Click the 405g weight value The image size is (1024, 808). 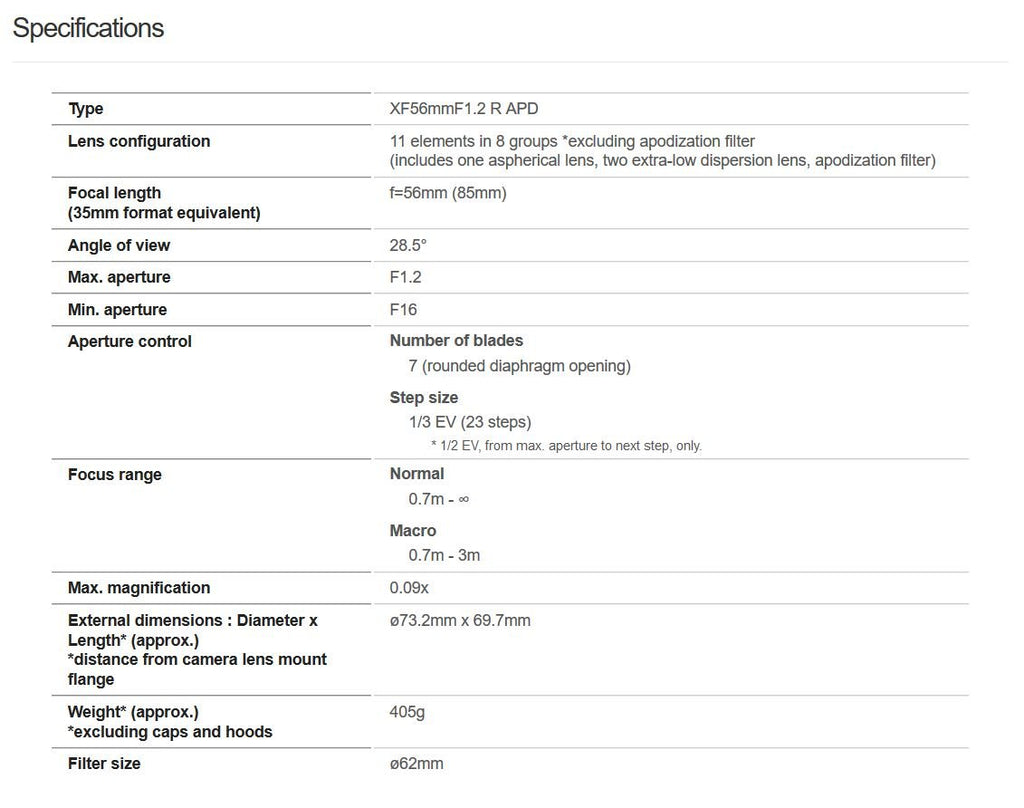click(407, 712)
